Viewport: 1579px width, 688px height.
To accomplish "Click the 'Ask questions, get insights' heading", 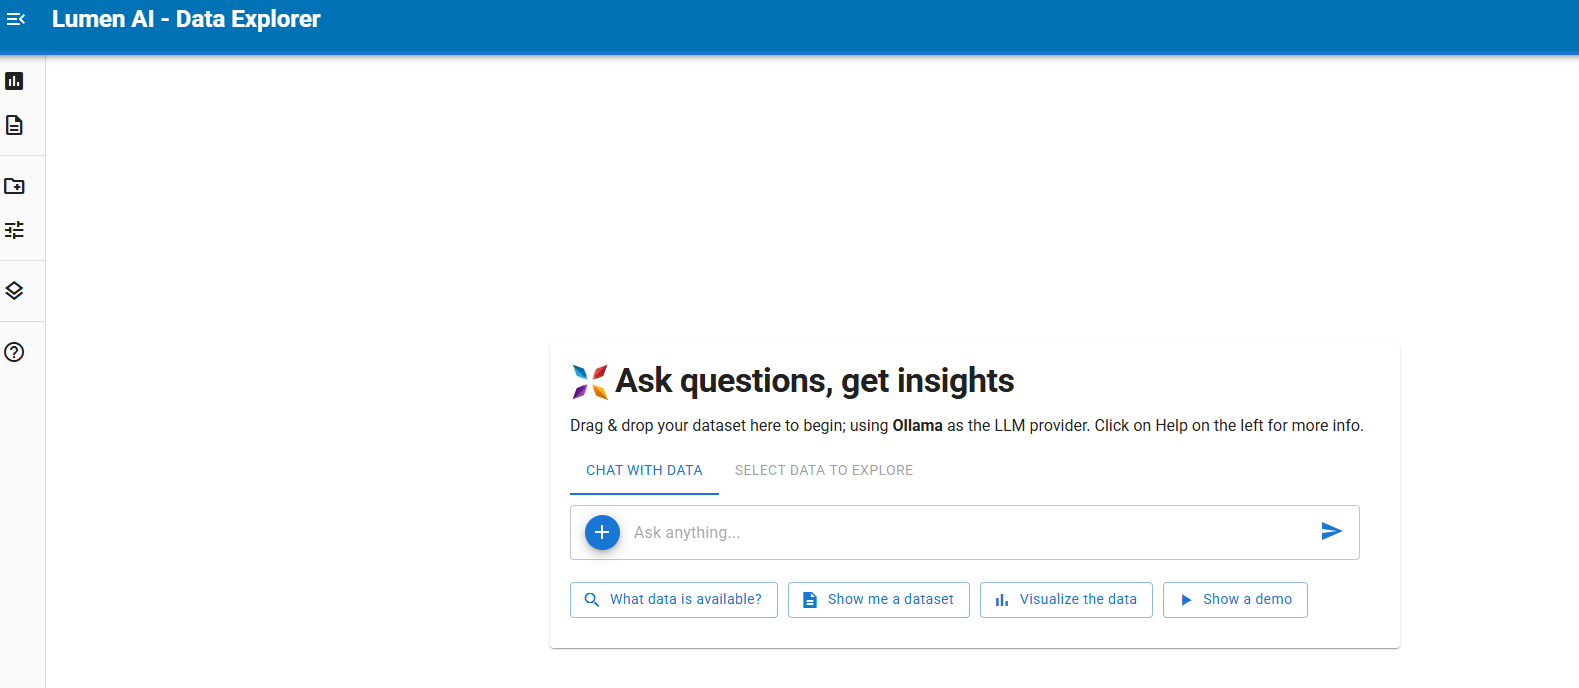I will coord(814,381).
